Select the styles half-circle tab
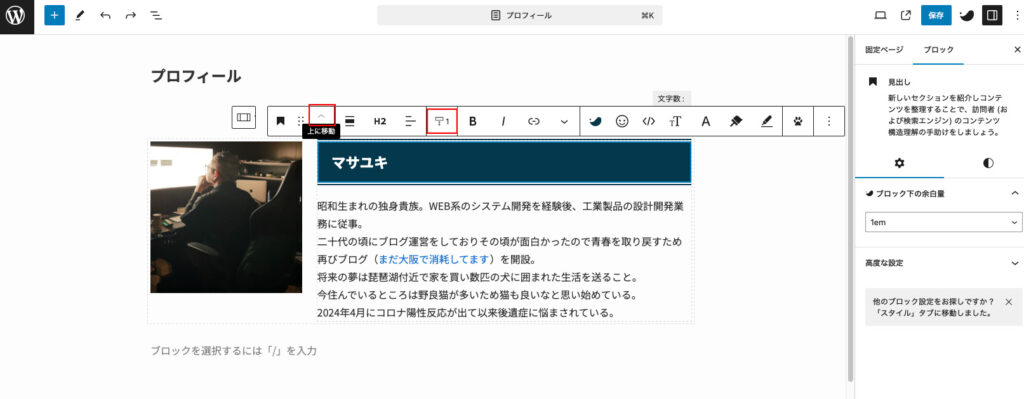 [988, 163]
